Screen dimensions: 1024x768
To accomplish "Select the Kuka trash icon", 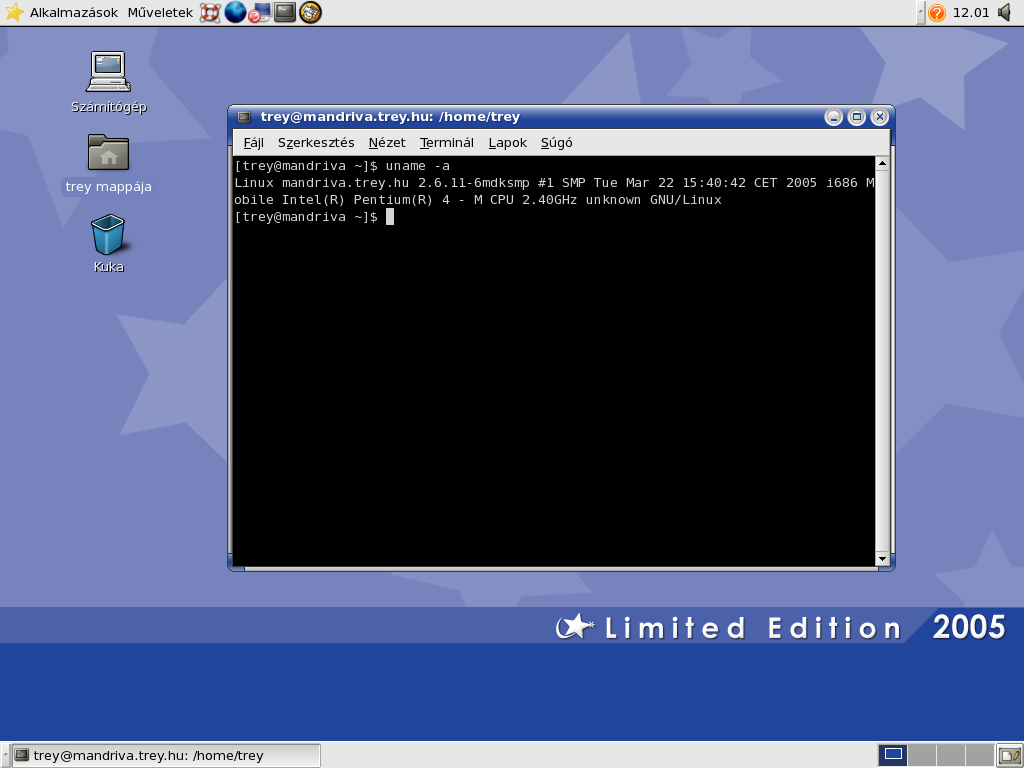I will click(x=108, y=244).
